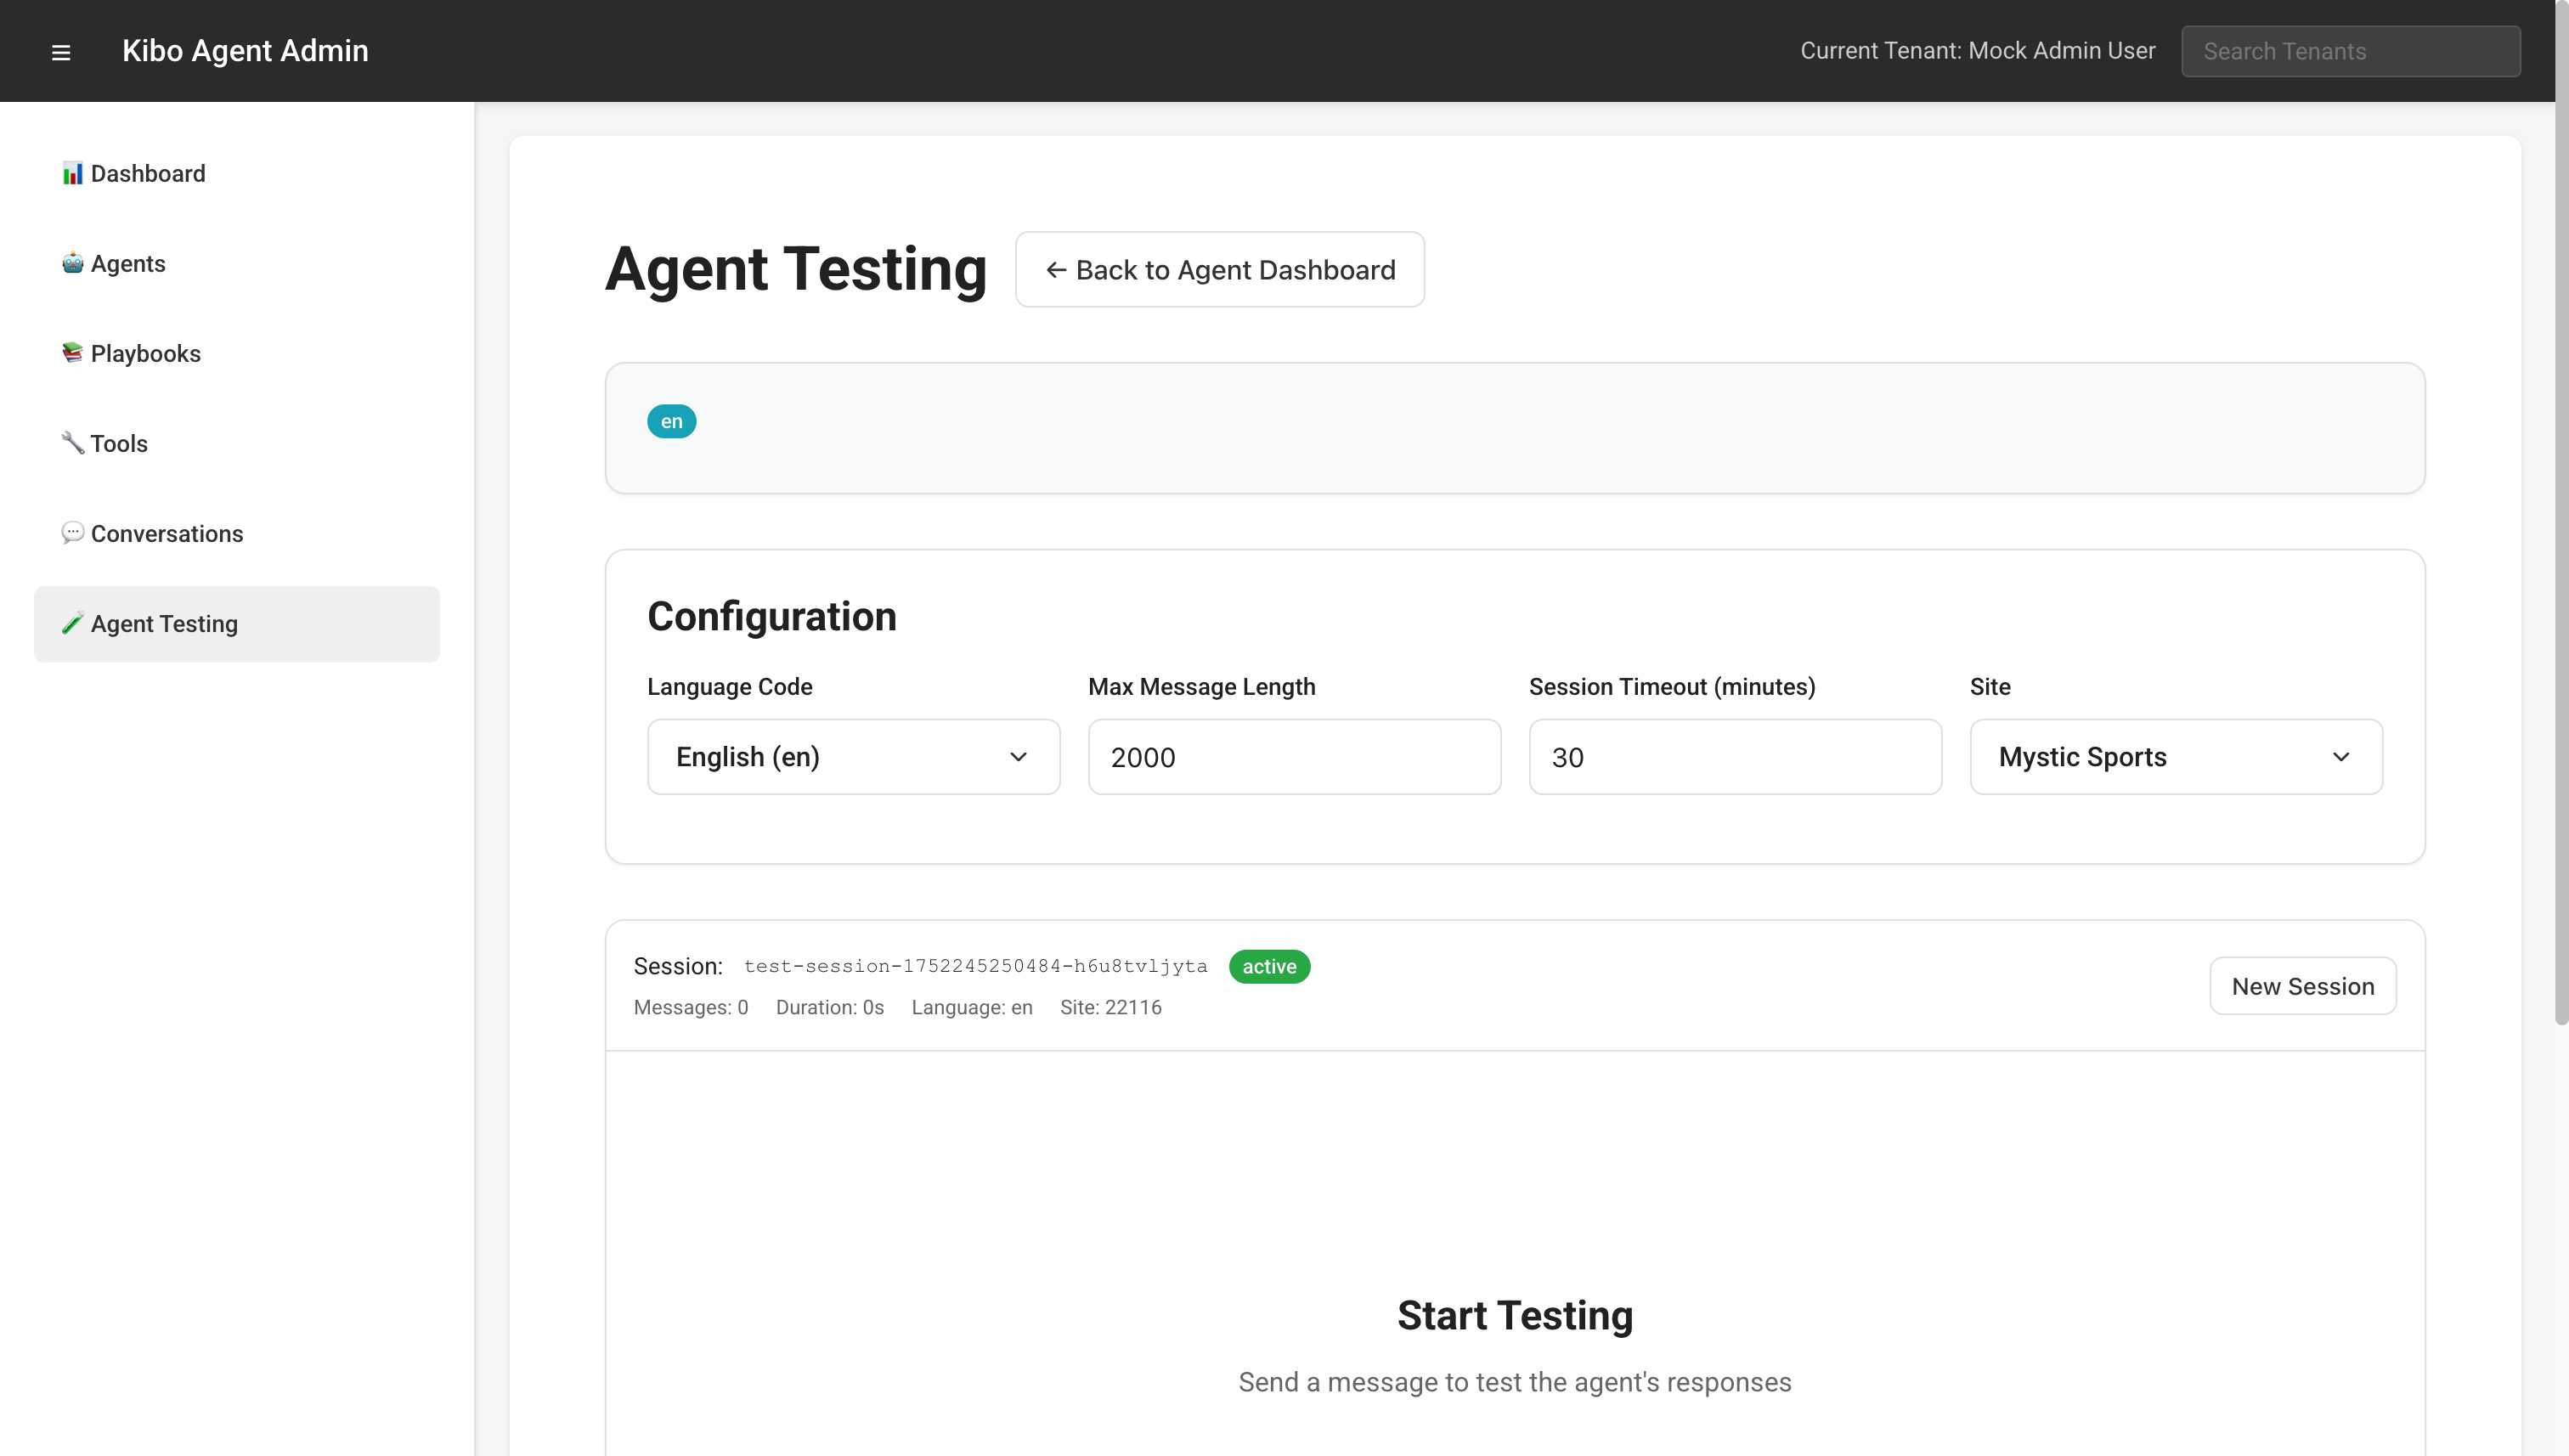The height and width of the screenshot is (1456, 2569).
Task: Click the Session Timeout minutes field
Action: coord(1735,757)
